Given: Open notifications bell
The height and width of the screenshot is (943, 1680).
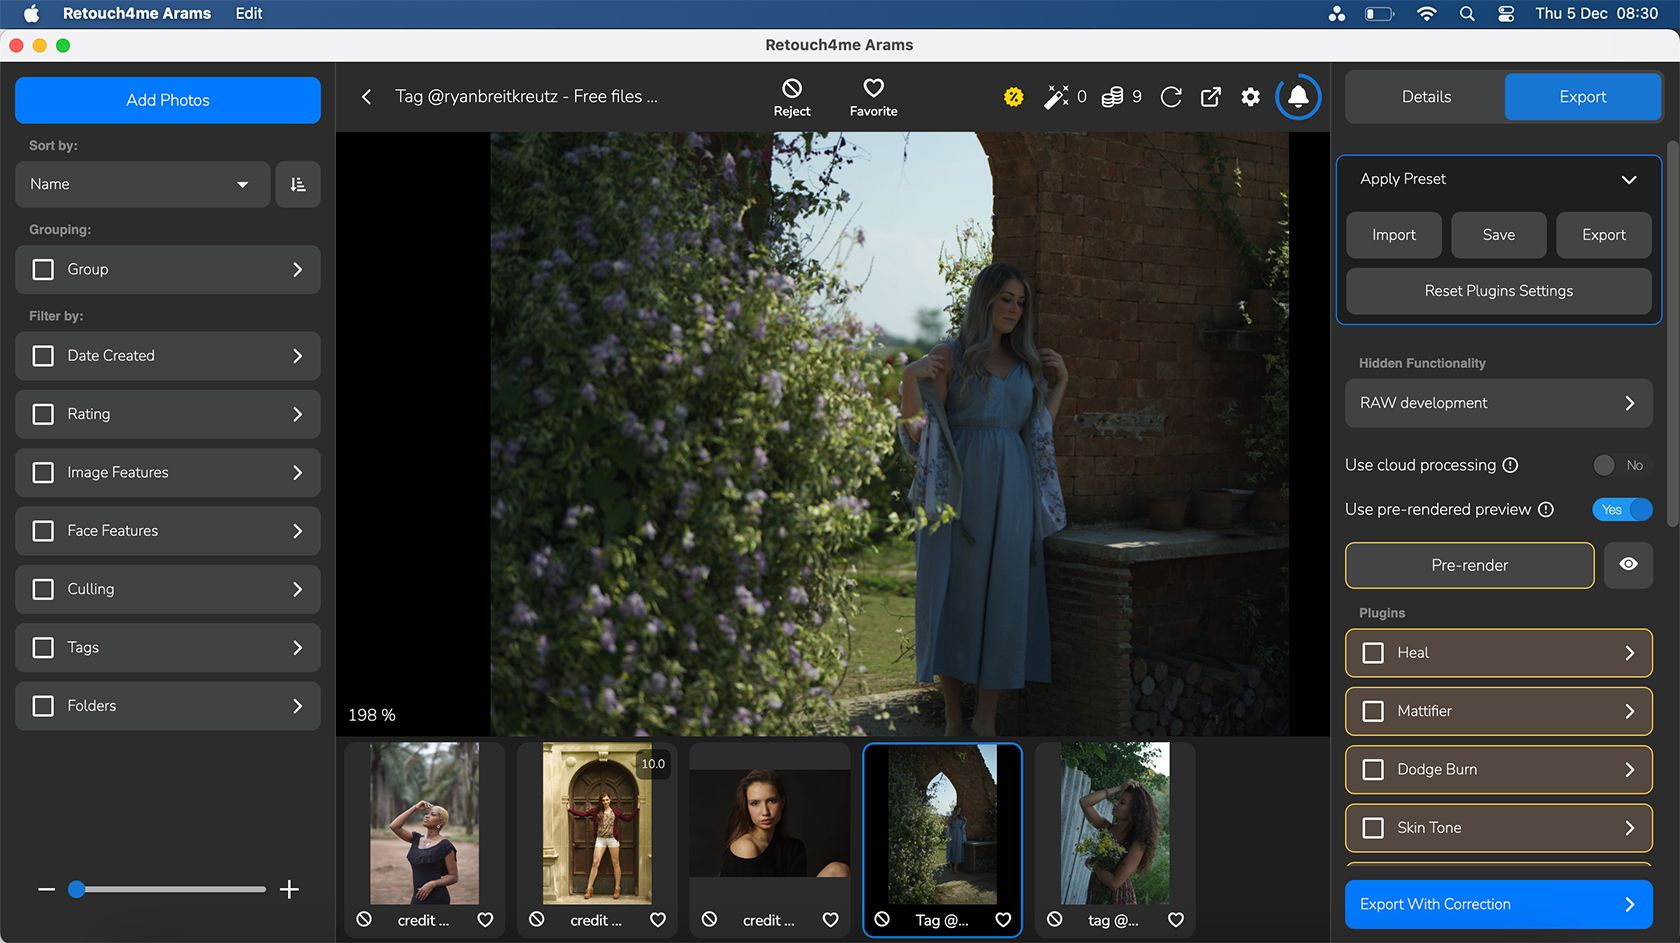Looking at the screenshot, I should 1298,96.
